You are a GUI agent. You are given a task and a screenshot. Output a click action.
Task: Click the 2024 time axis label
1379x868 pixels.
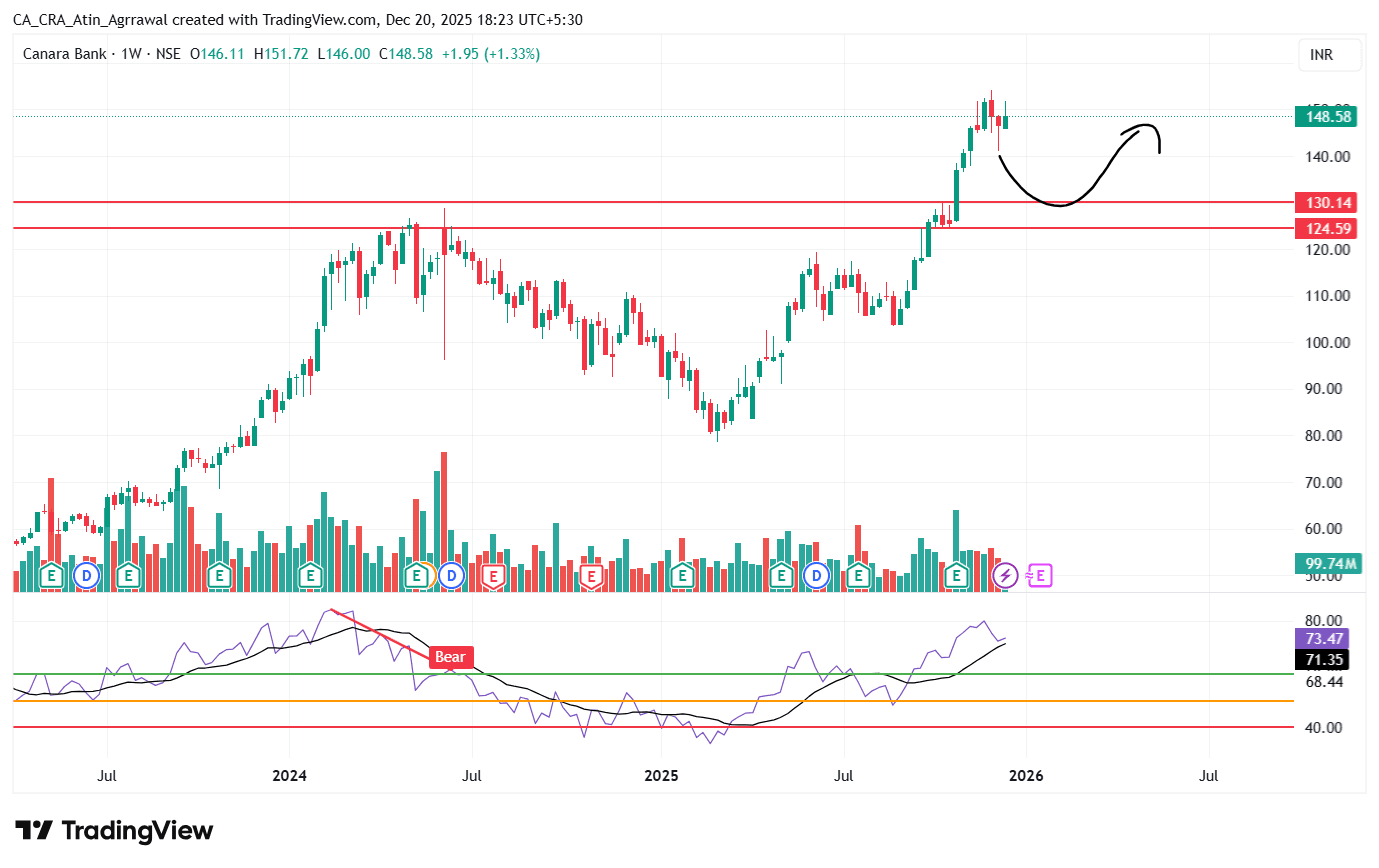[289, 775]
